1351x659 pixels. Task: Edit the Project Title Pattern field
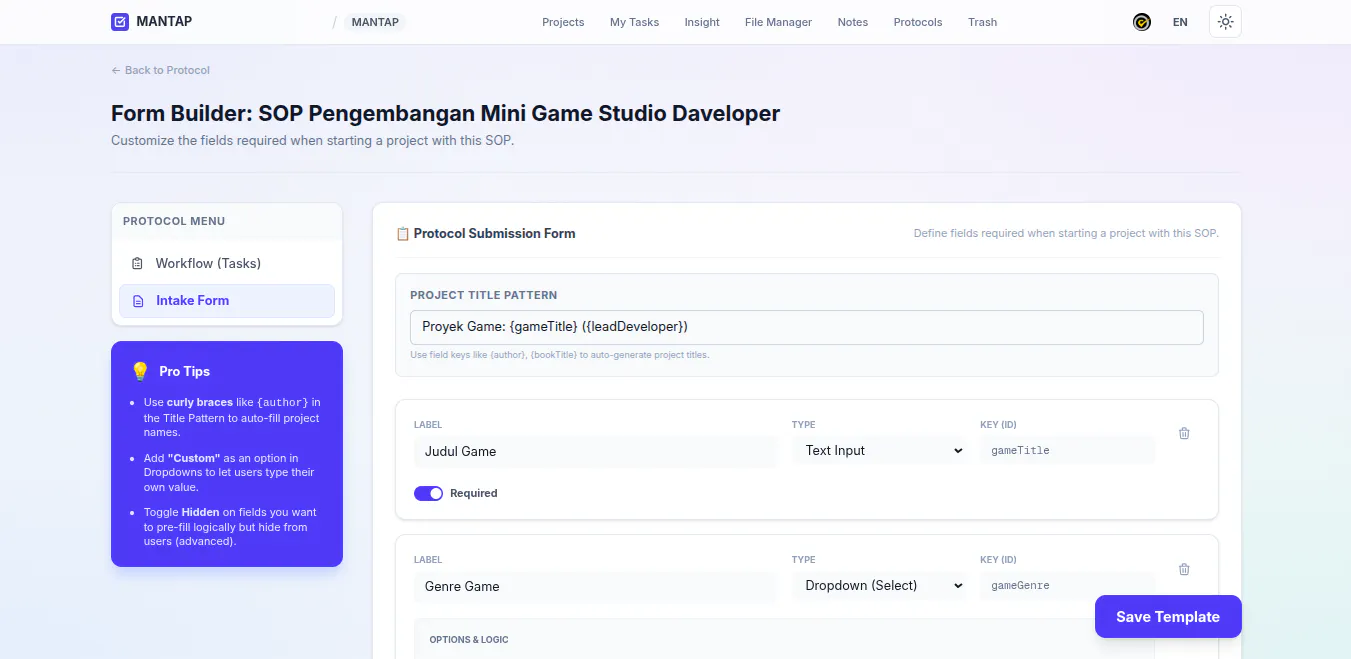click(x=806, y=327)
